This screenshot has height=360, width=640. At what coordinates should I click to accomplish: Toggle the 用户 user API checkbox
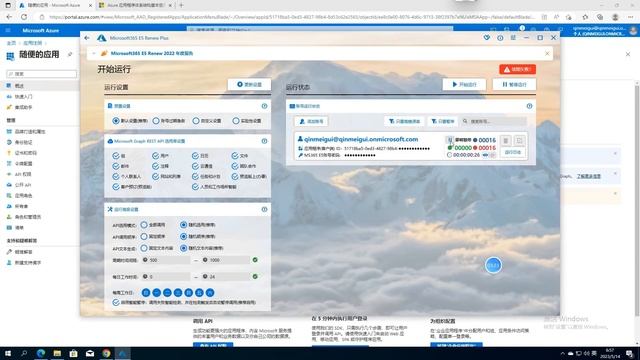pyautogui.click(x=156, y=156)
